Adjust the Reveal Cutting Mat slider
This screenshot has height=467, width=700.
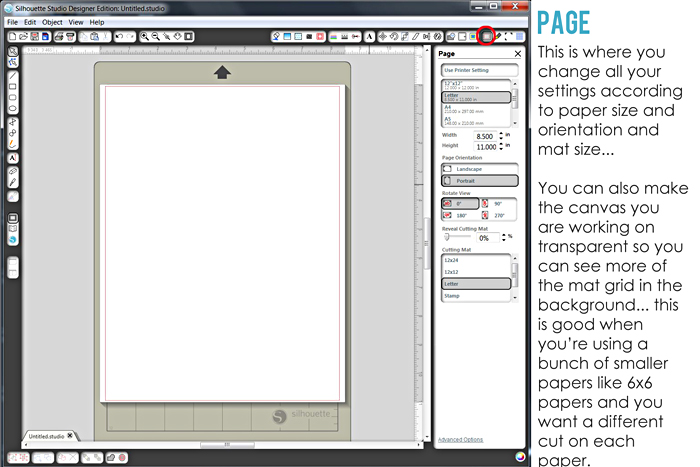click(x=447, y=238)
